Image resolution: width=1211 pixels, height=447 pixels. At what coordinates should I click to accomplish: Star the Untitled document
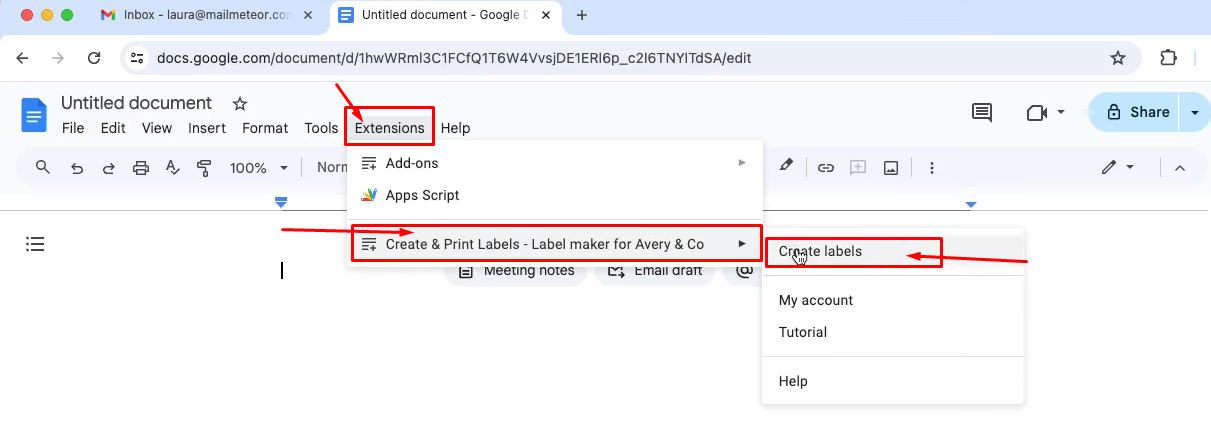click(x=239, y=104)
